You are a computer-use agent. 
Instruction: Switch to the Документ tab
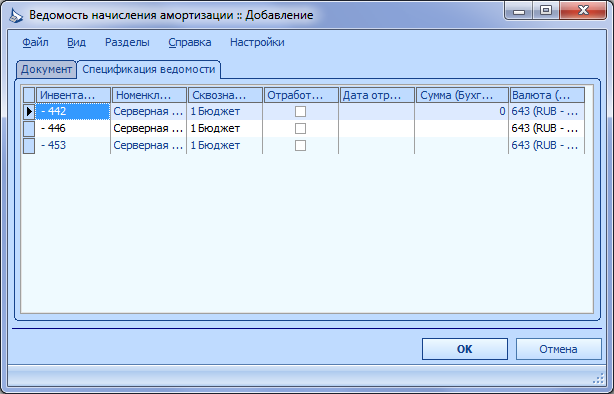[46, 69]
